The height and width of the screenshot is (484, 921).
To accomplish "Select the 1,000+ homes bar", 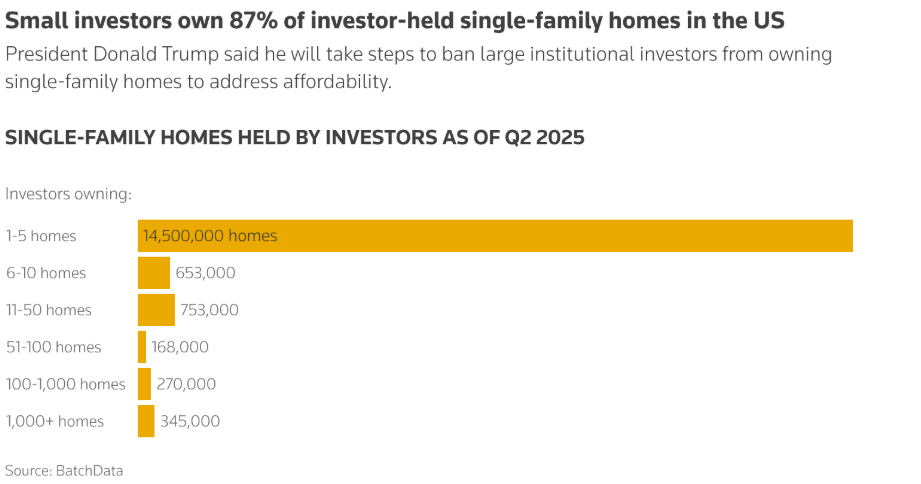I will [146, 421].
